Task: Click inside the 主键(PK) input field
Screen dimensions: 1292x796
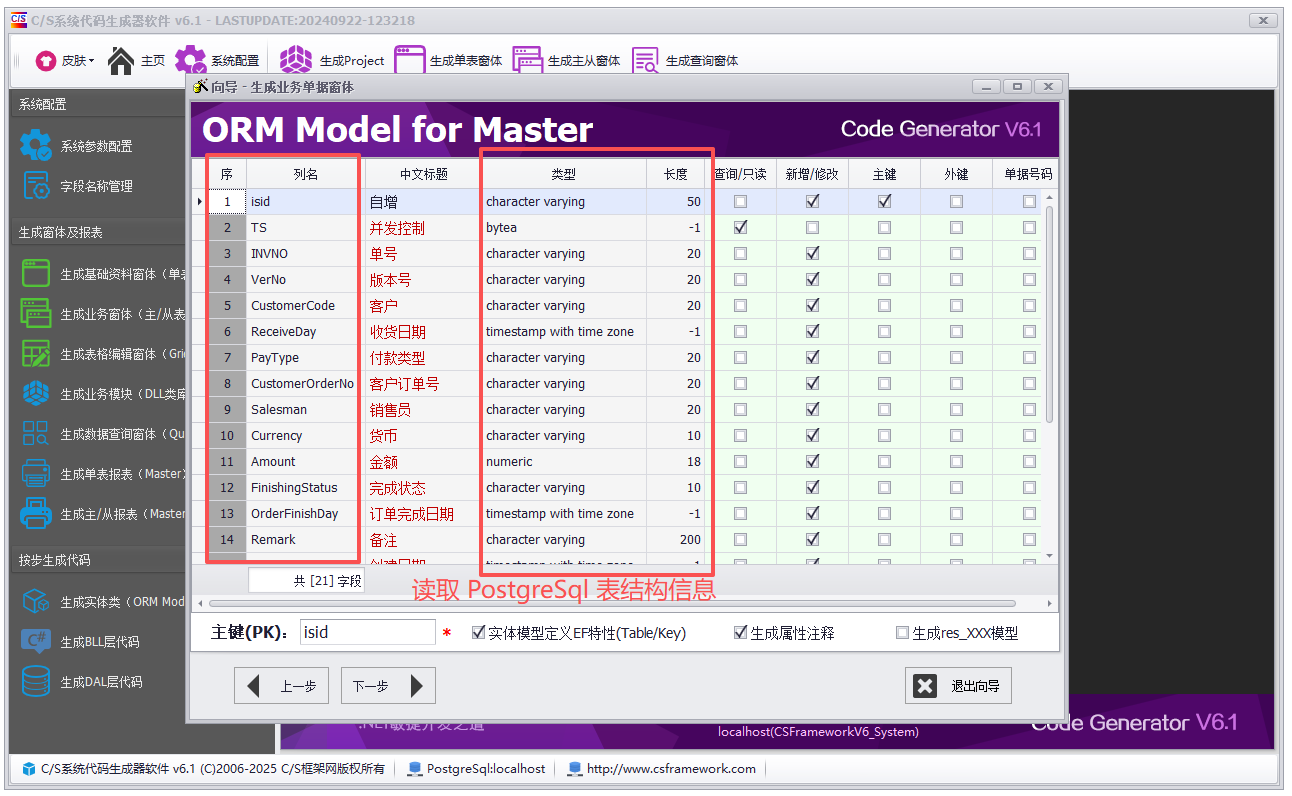Action: pos(368,631)
